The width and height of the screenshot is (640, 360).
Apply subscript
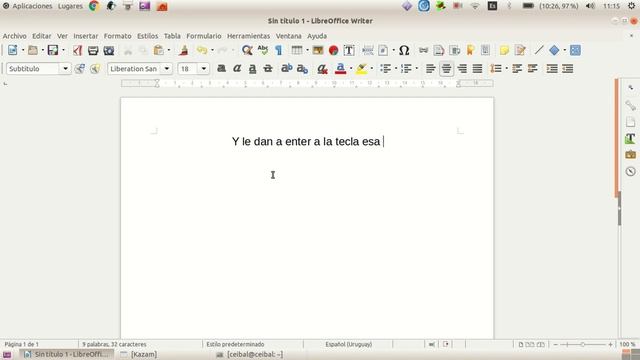click(x=302, y=69)
